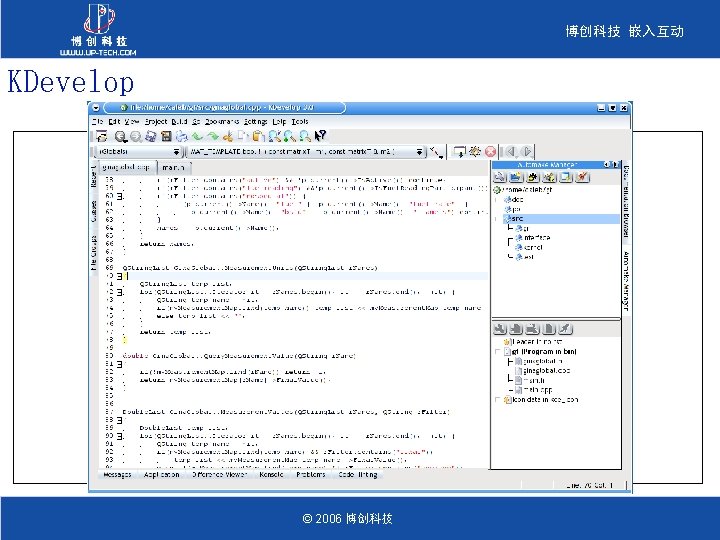The height and width of the screenshot is (540, 720).
Task: Select the po subproject in tree
Action: point(512,209)
